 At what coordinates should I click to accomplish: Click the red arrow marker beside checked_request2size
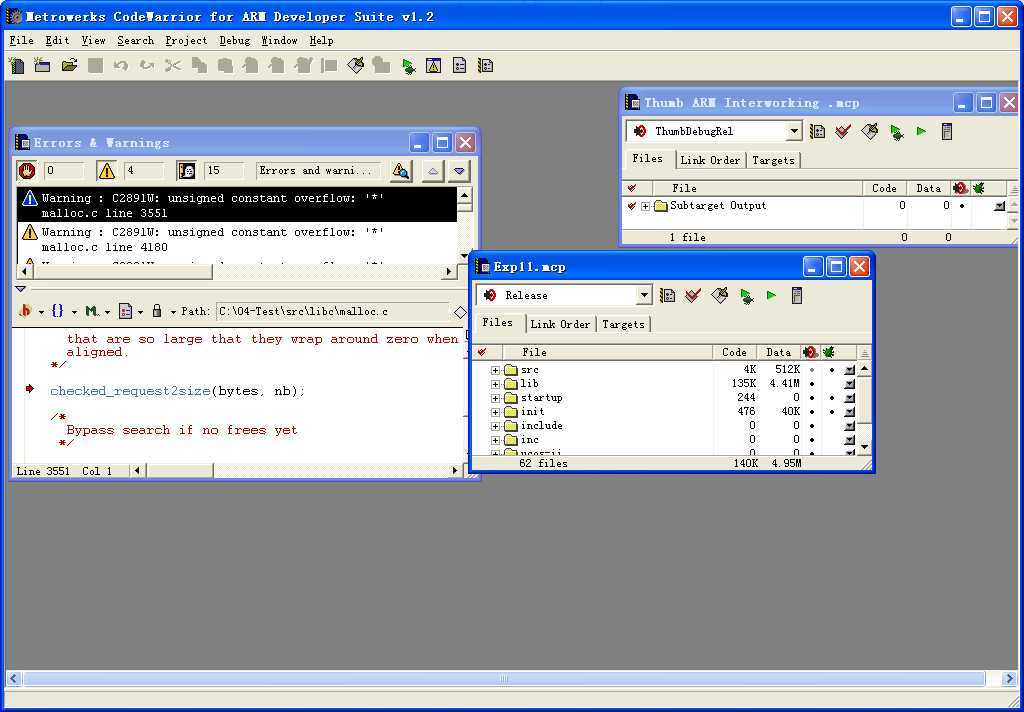tap(30, 389)
